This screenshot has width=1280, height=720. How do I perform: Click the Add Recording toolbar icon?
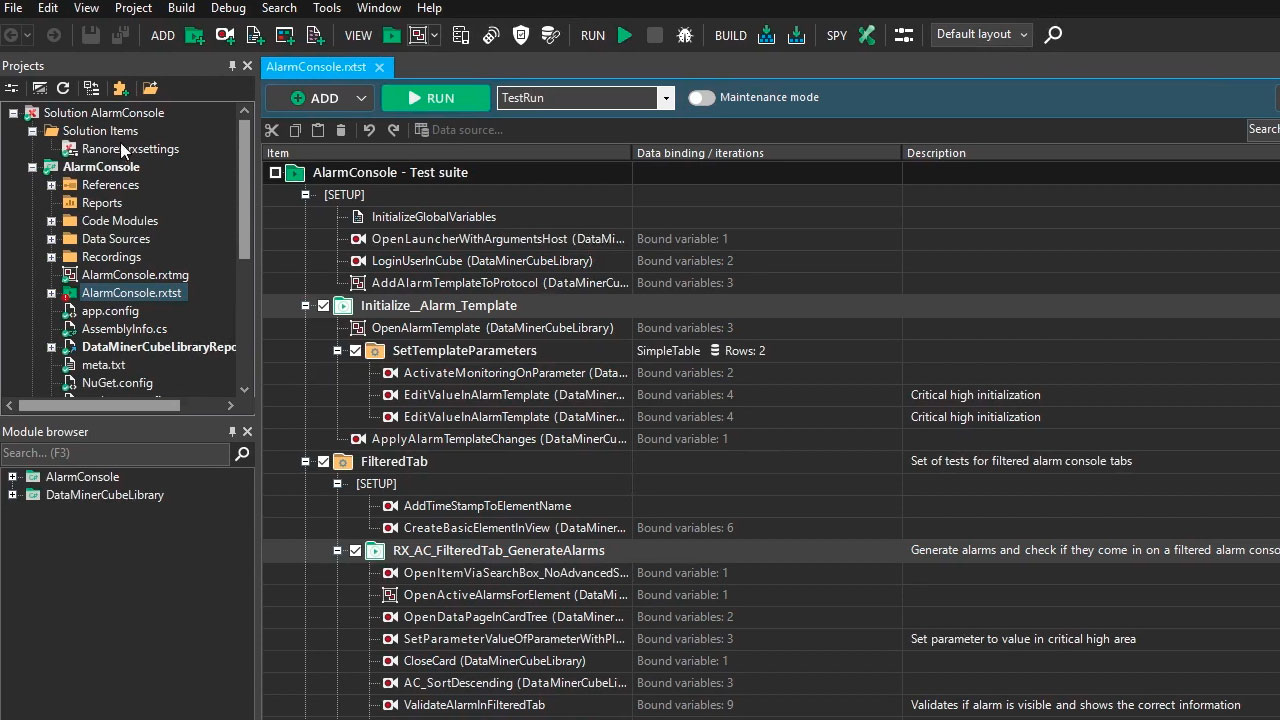coord(225,35)
